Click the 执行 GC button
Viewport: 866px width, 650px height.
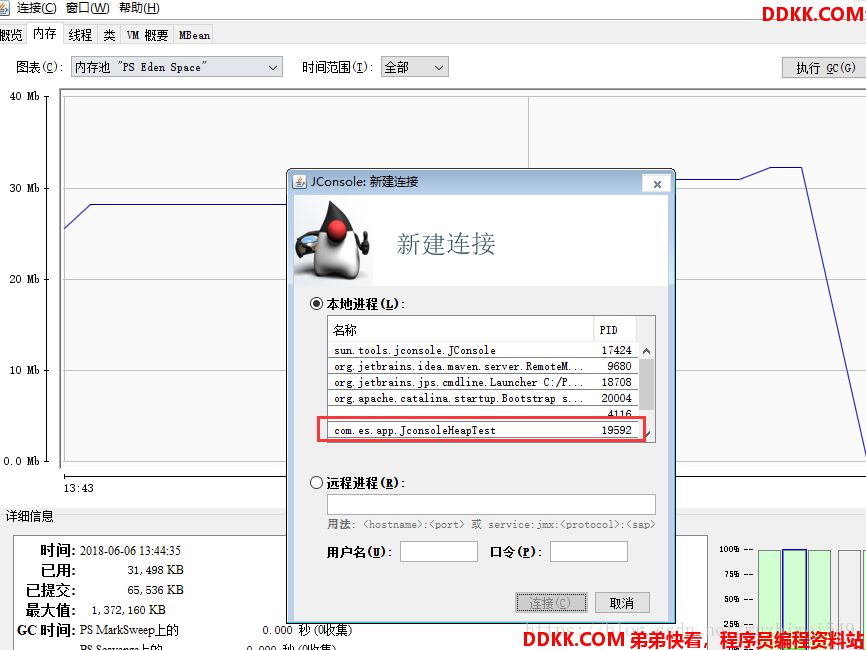(x=825, y=67)
